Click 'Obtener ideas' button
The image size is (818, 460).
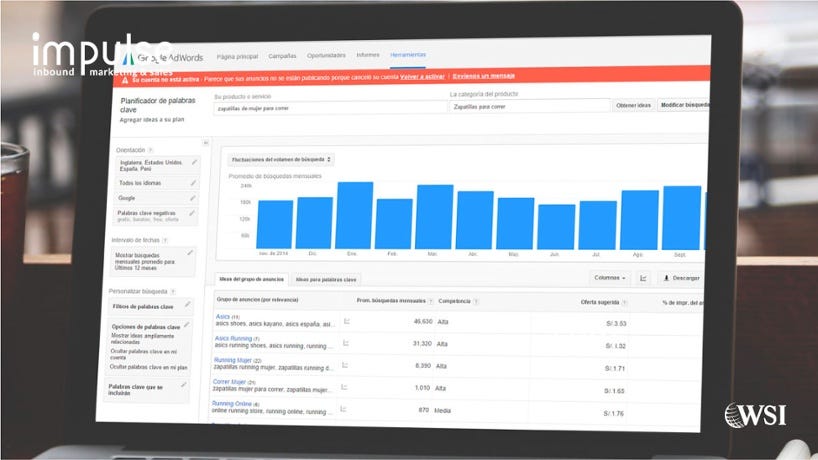633,105
